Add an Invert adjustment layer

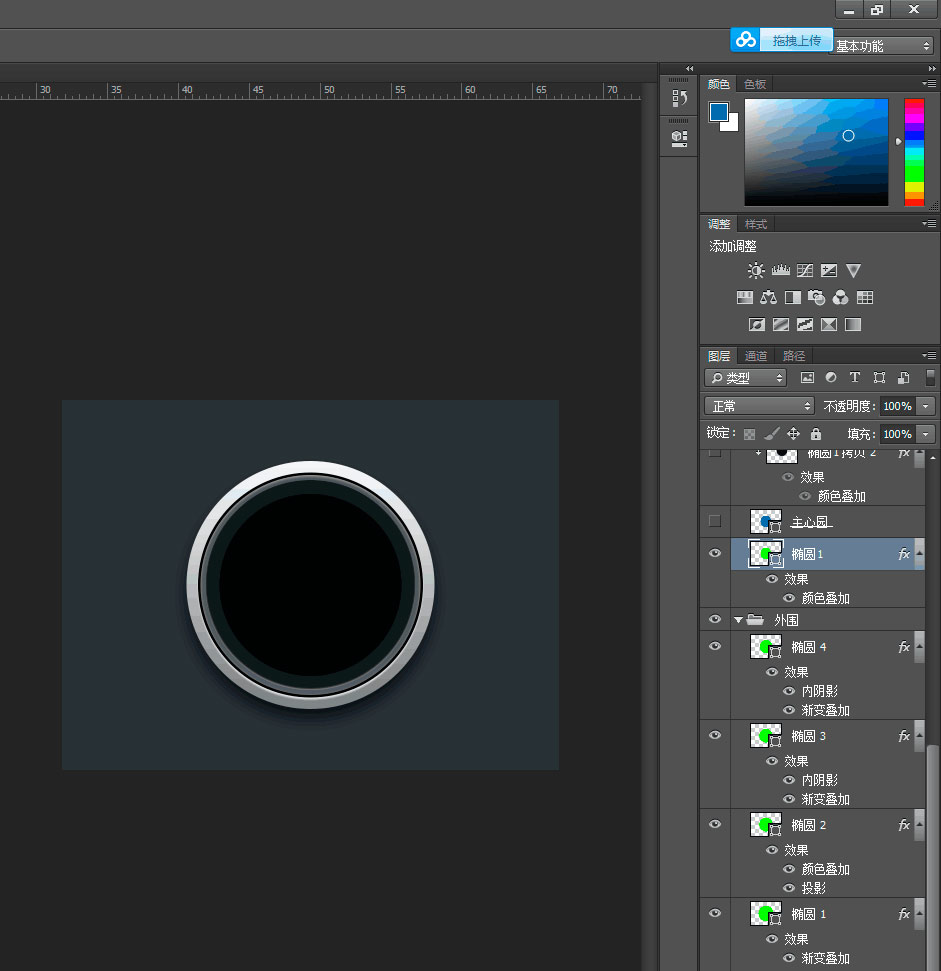[x=757, y=324]
